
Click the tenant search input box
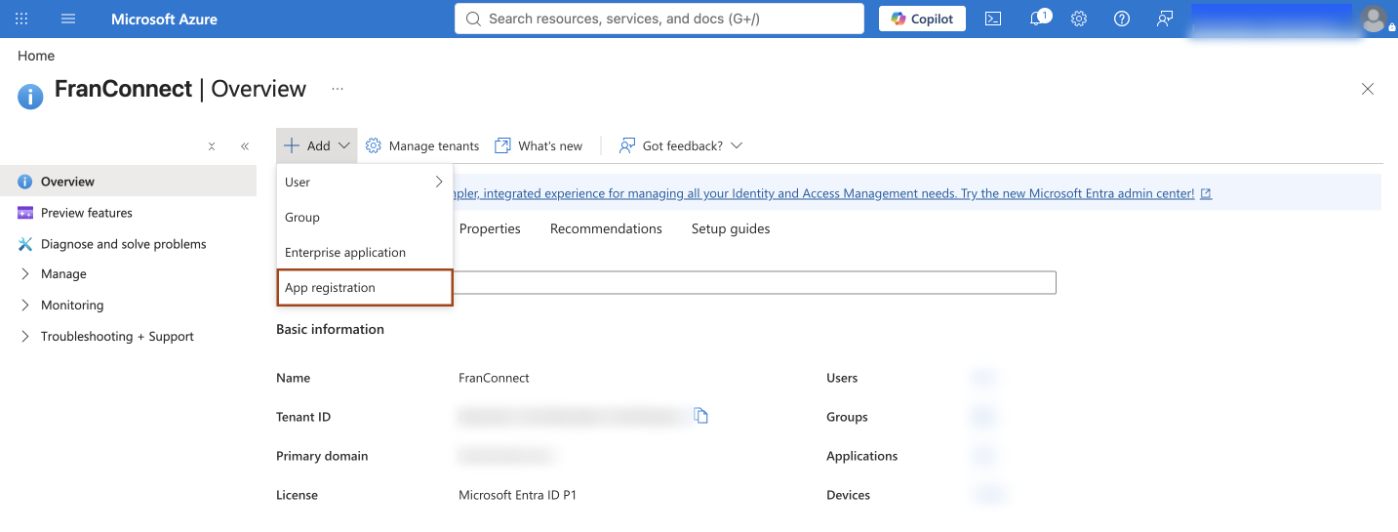coord(755,282)
